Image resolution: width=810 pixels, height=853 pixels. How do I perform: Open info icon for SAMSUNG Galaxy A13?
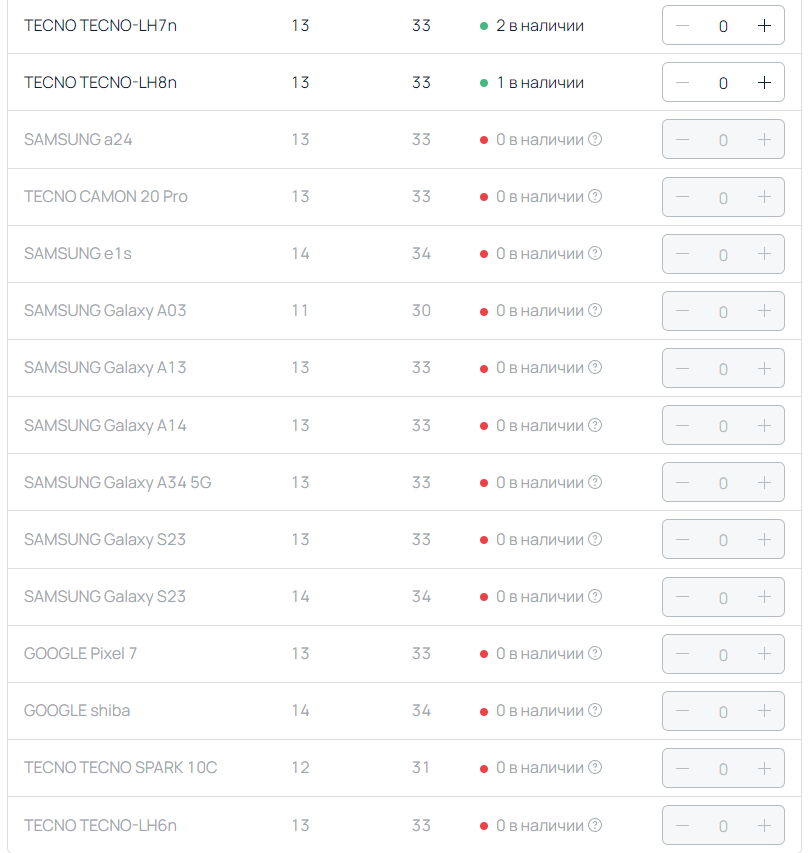(595, 367)
